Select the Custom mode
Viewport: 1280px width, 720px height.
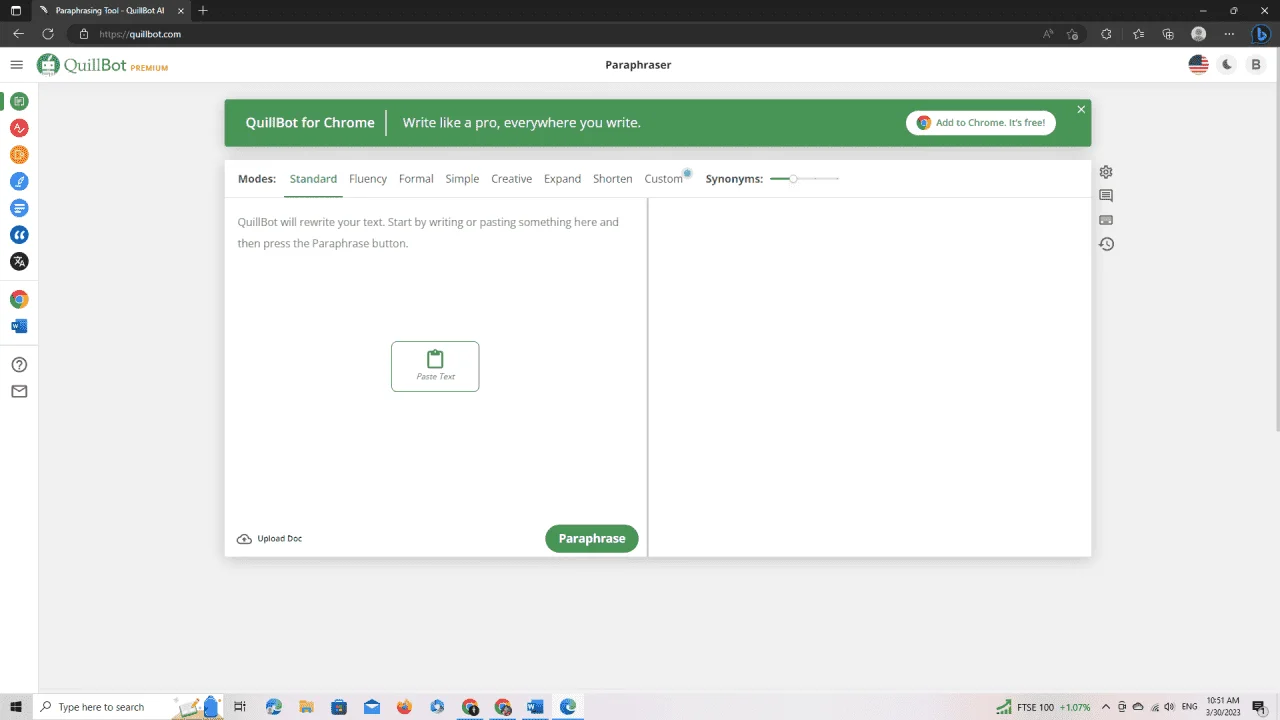(x=663, y=179)
